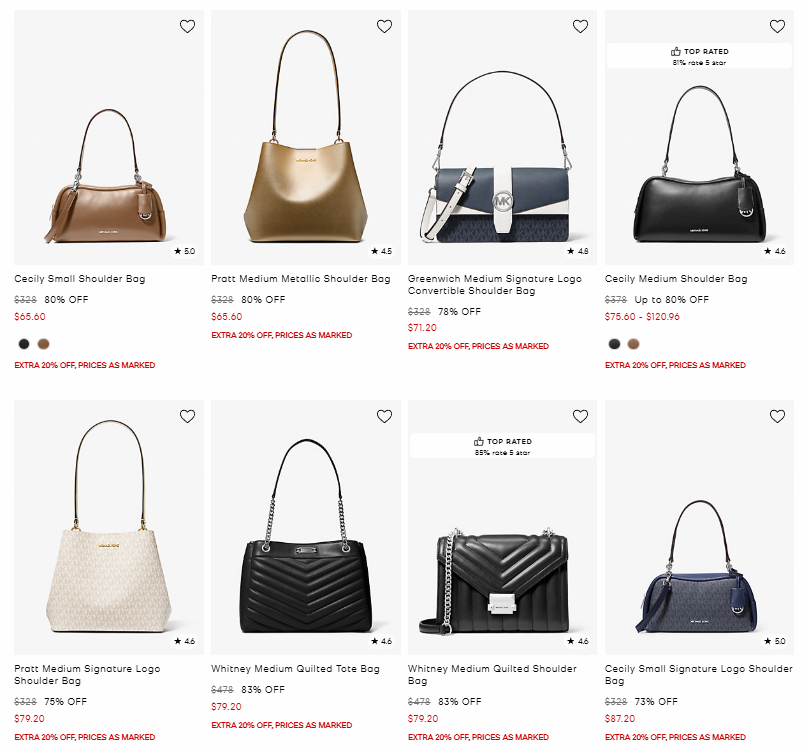This screenshot has width=809, height=750.
Task: Open Pratt Medium Metallic Shoulder Bag title link
Action: tap(300, 279)
